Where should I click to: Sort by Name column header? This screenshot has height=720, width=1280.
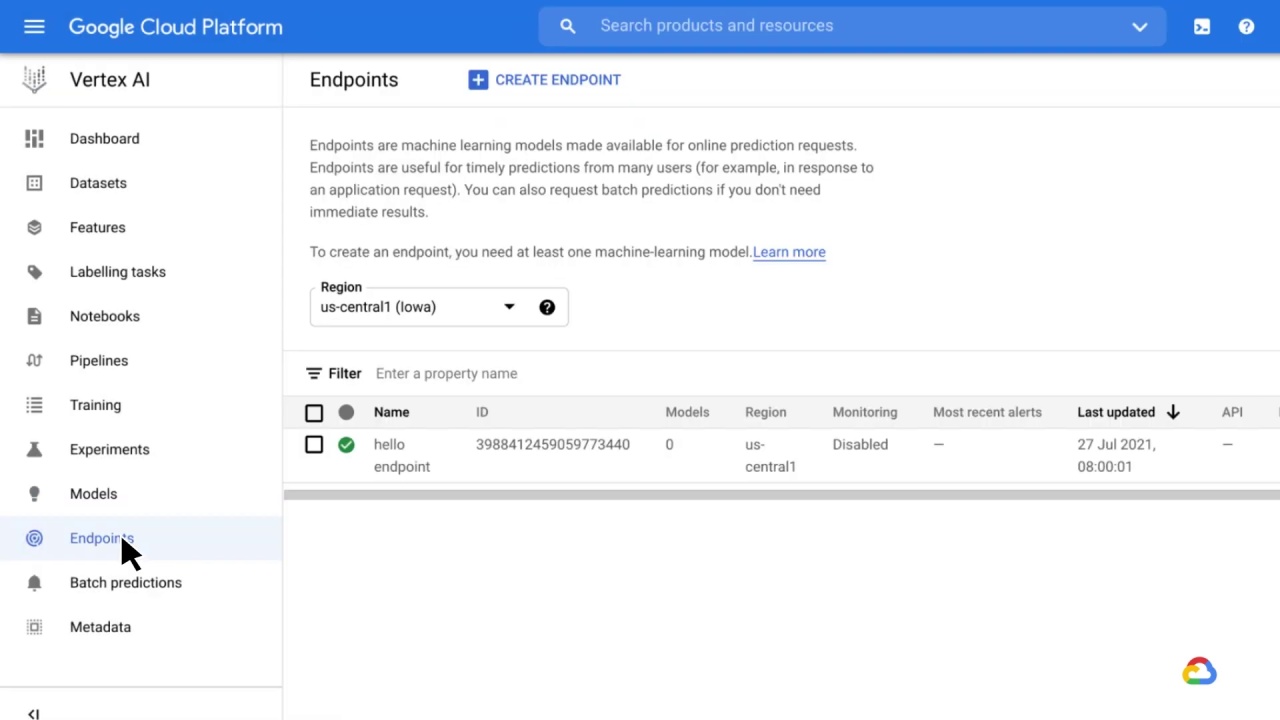point(391,412)
